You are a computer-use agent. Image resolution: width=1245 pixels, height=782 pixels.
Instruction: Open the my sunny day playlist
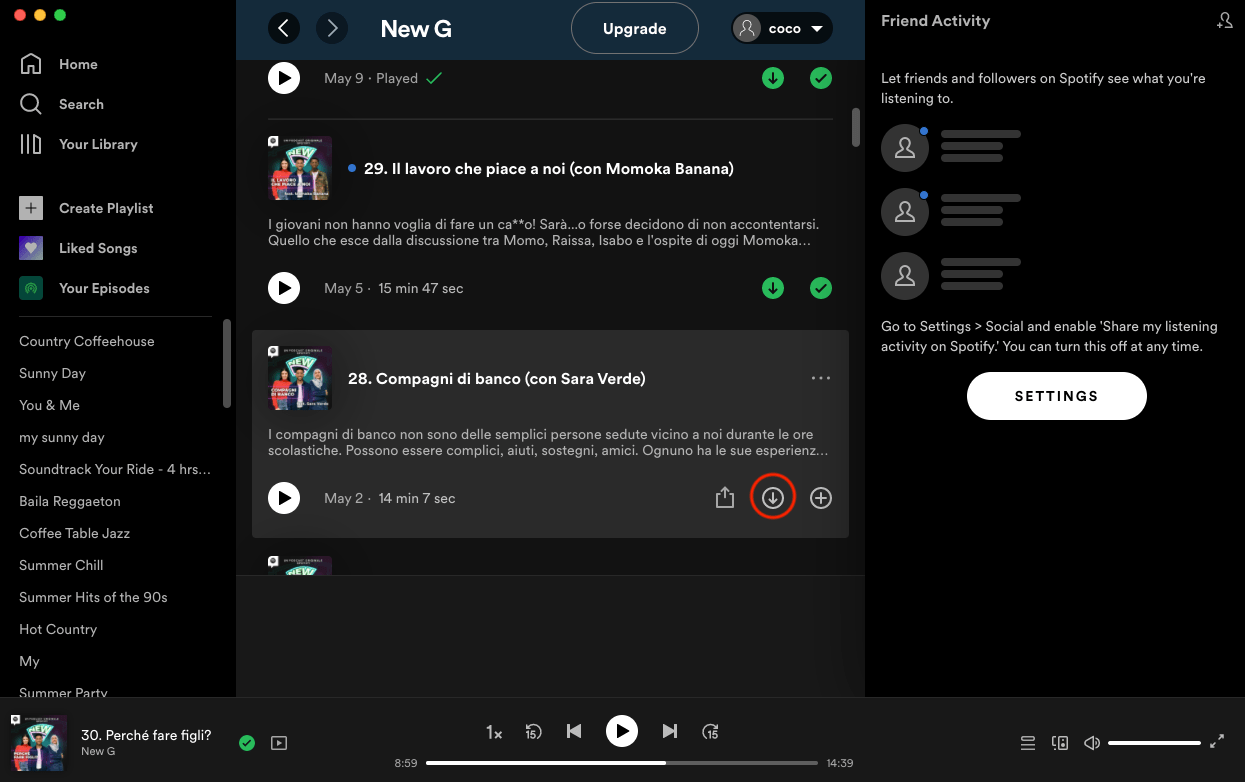coord(62,437)
